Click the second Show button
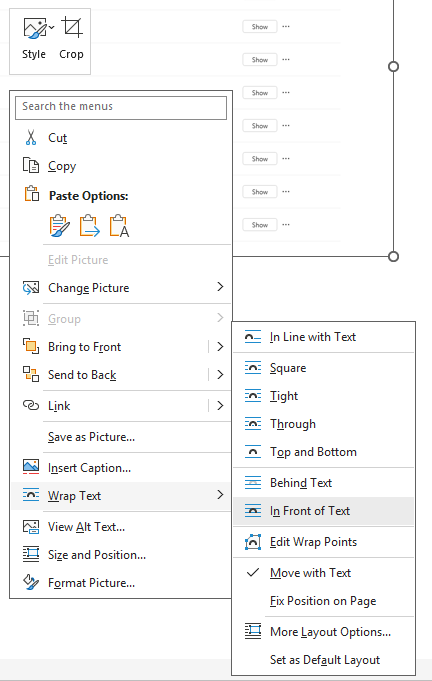 pyautogui.click(x=260, y=60)
